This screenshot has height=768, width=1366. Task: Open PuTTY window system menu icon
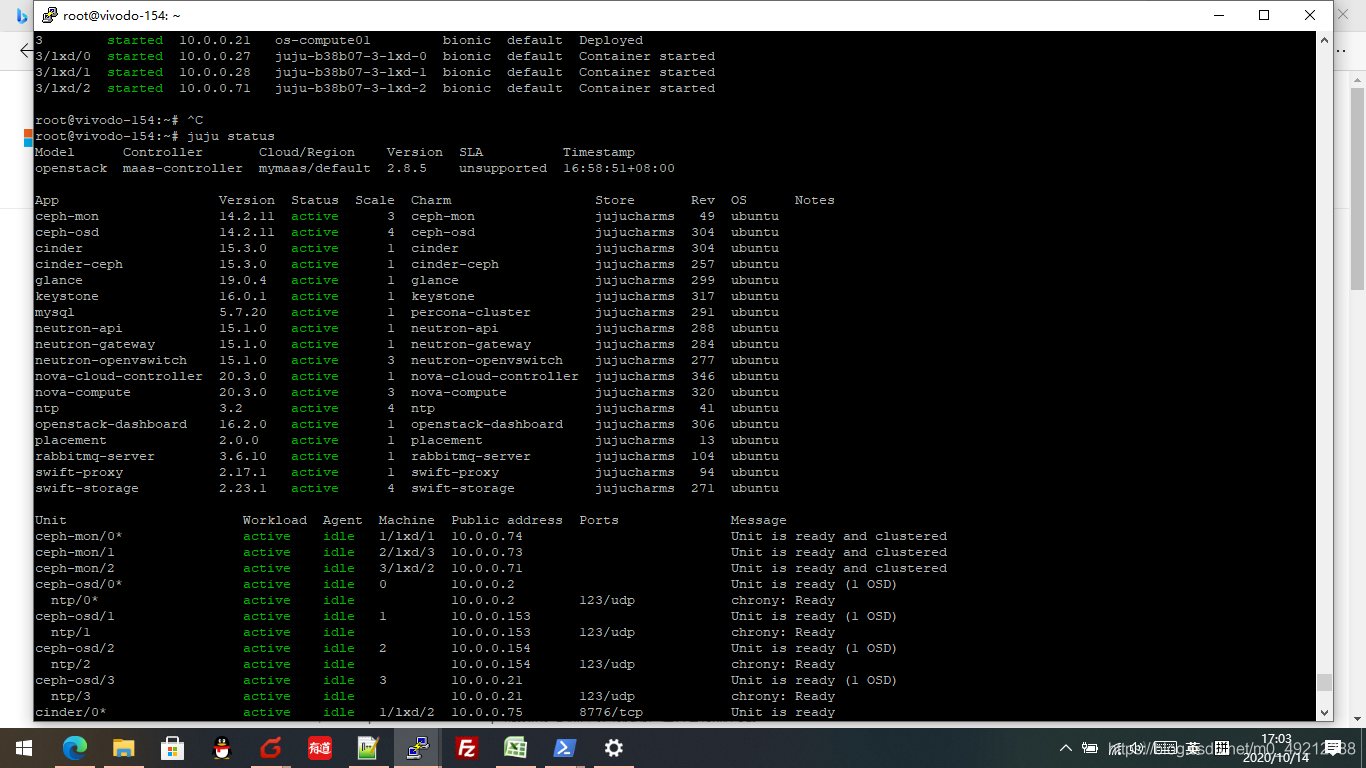tap(48, 15)
